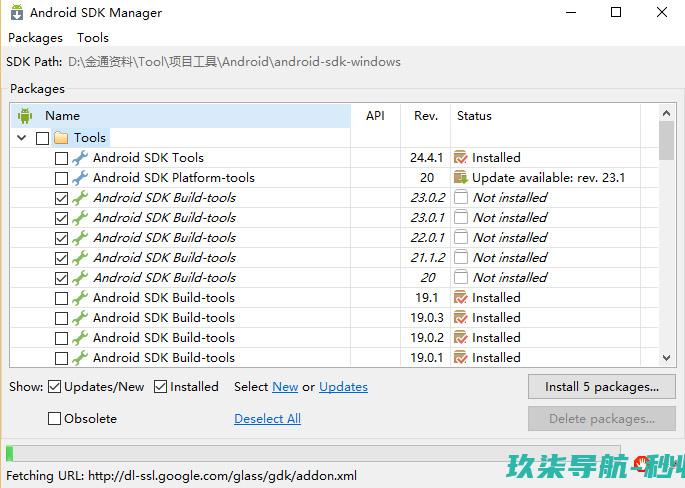Click the Installed status icon for rev 24.4.1
Image resolution: width=685 pixels, height=488 pixels.
point(461,158)
